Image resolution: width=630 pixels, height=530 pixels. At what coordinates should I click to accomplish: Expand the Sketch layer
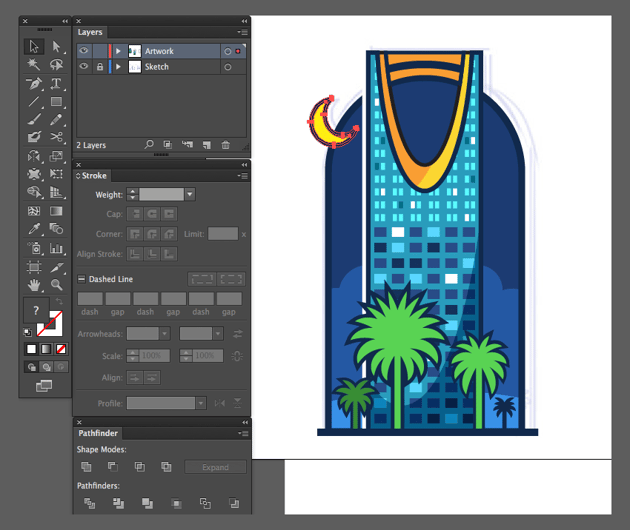click(118, 67)
